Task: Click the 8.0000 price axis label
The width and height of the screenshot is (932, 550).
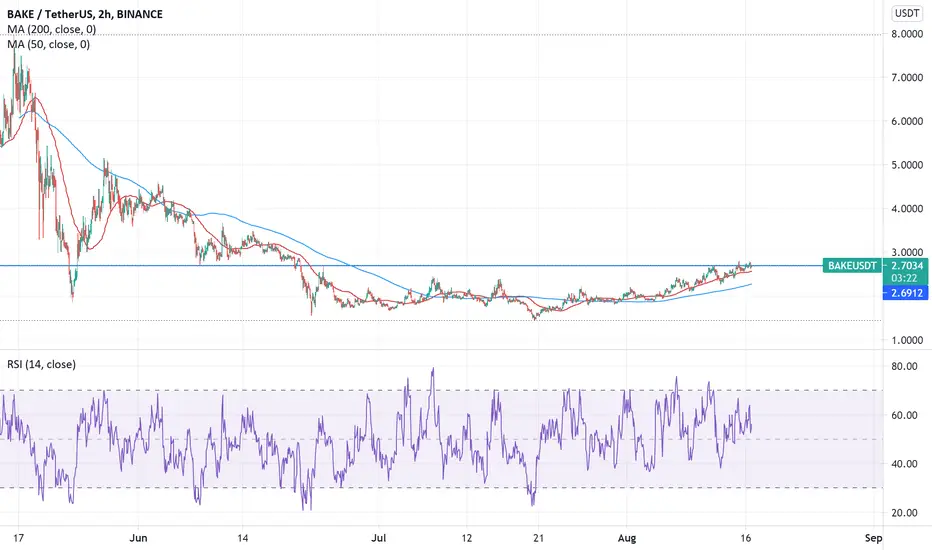Action: (x=907, y=34)
